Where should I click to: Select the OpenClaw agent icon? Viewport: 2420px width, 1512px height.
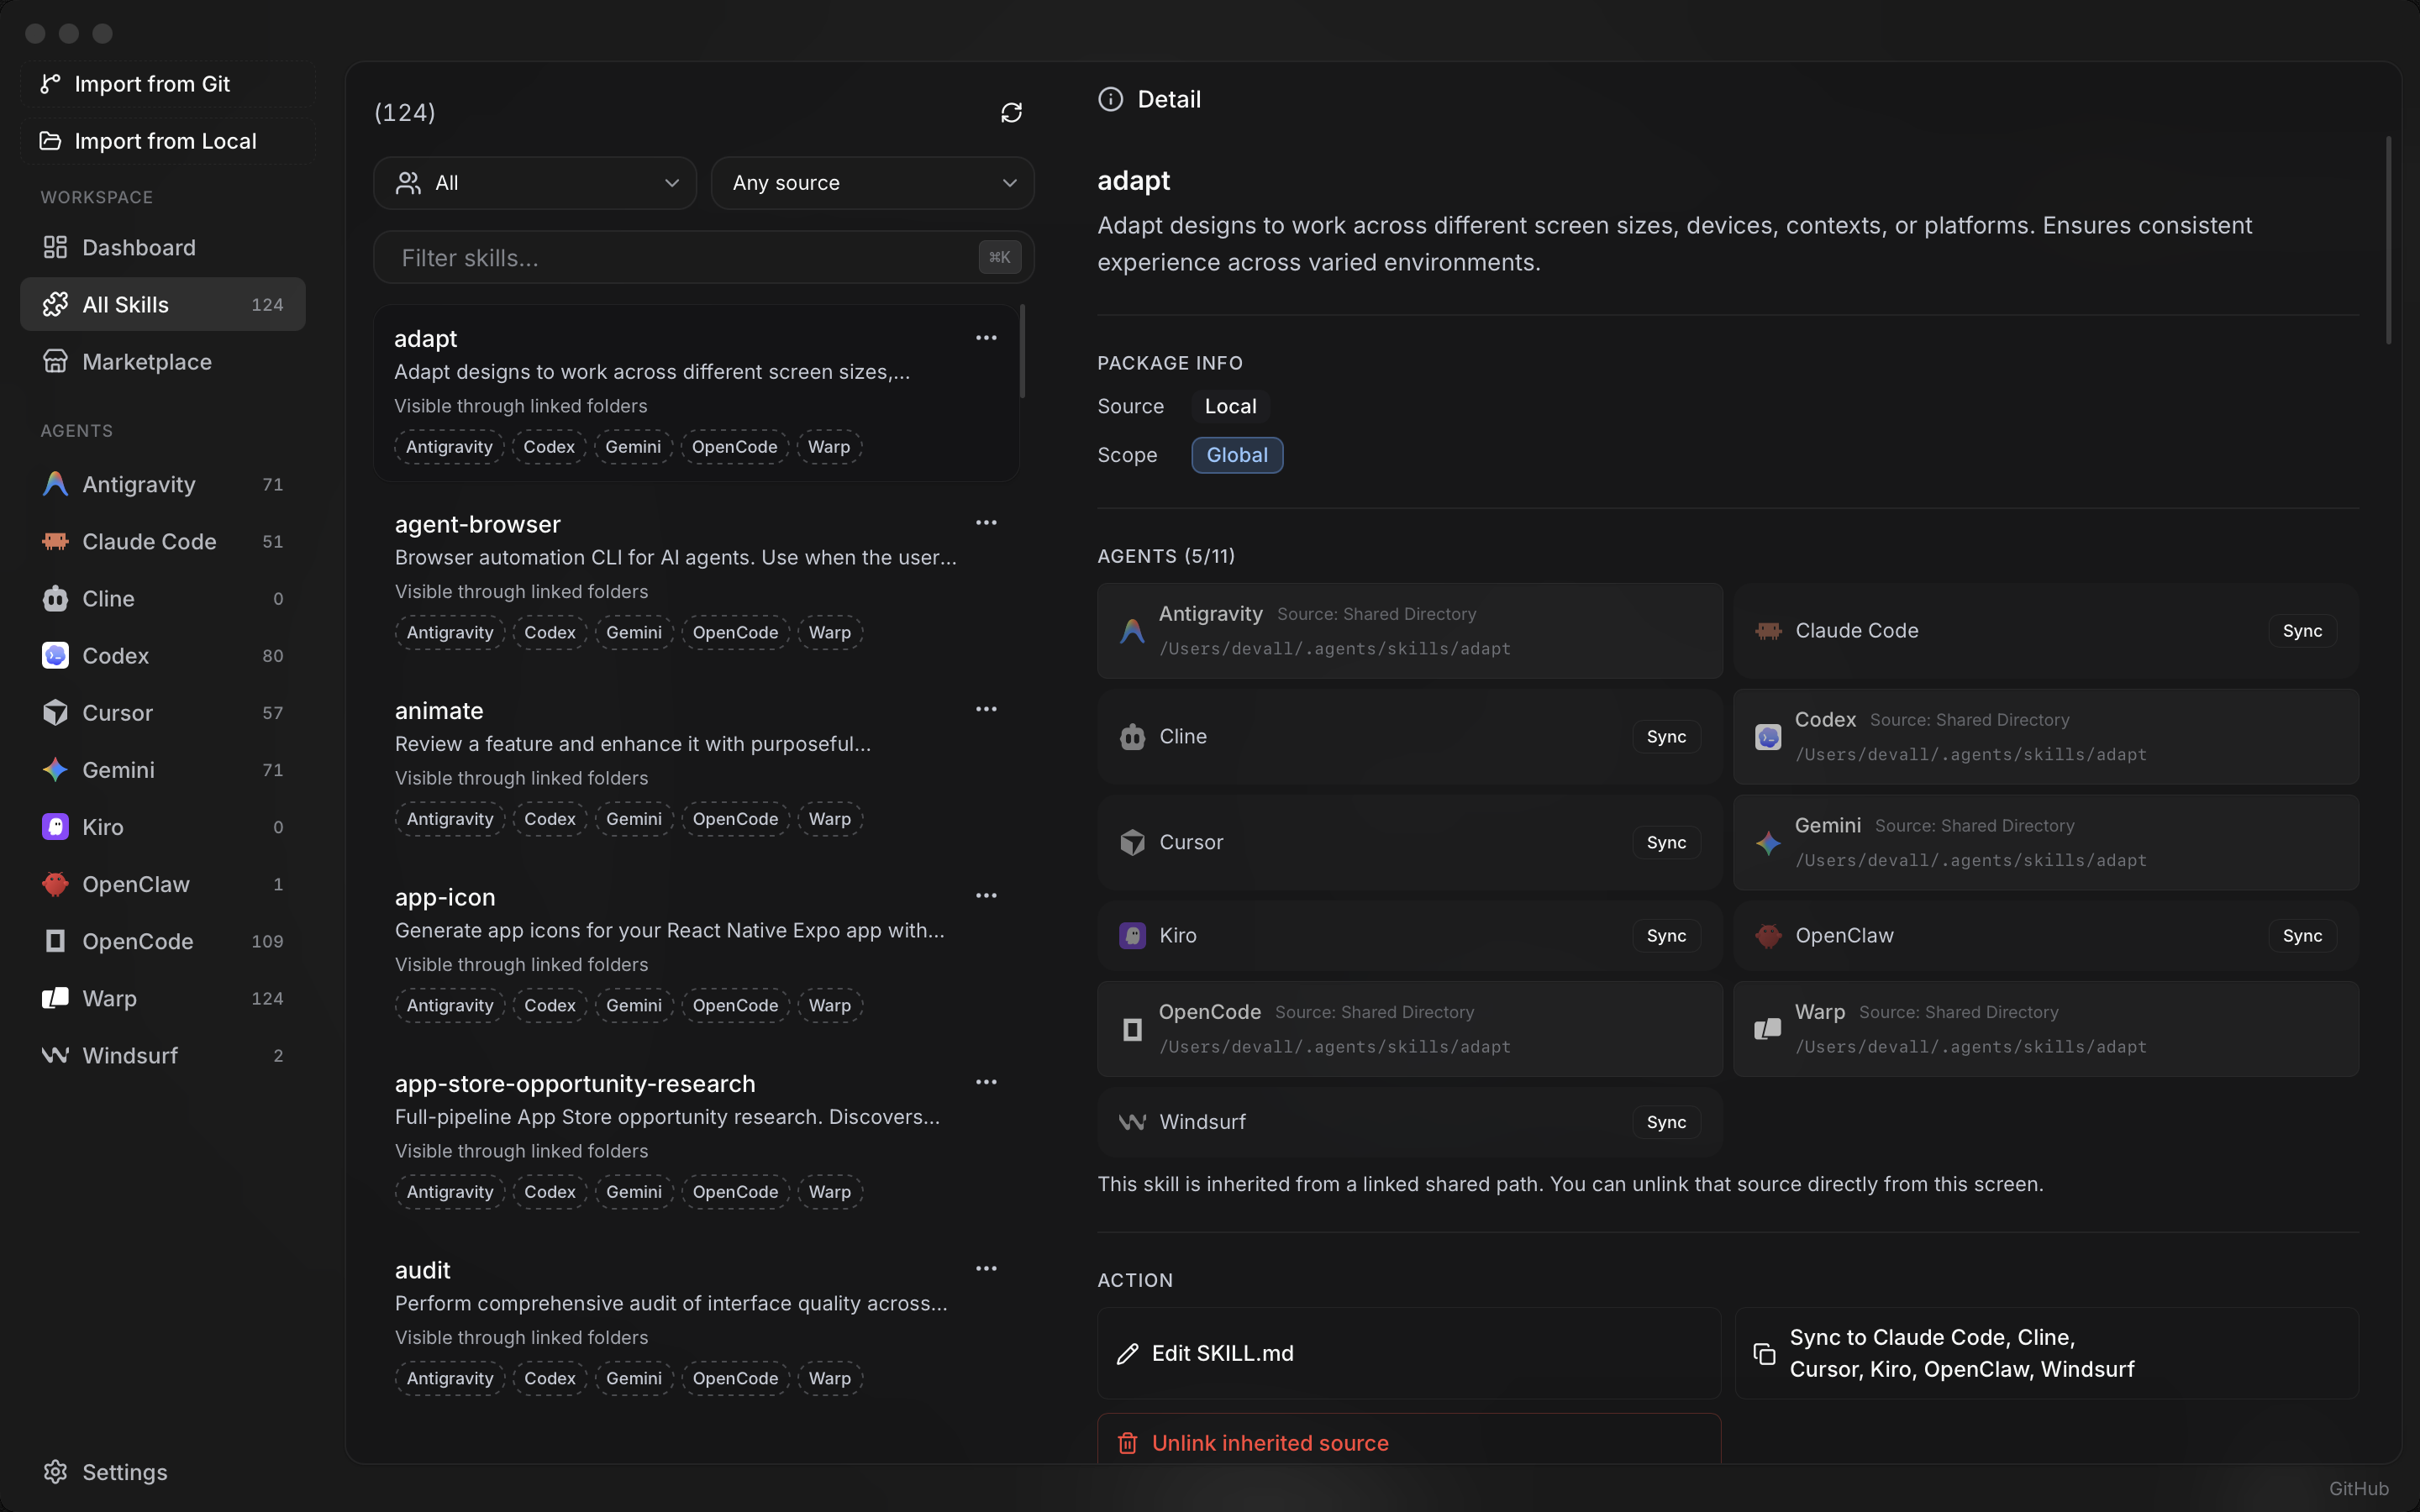(55, 884)
